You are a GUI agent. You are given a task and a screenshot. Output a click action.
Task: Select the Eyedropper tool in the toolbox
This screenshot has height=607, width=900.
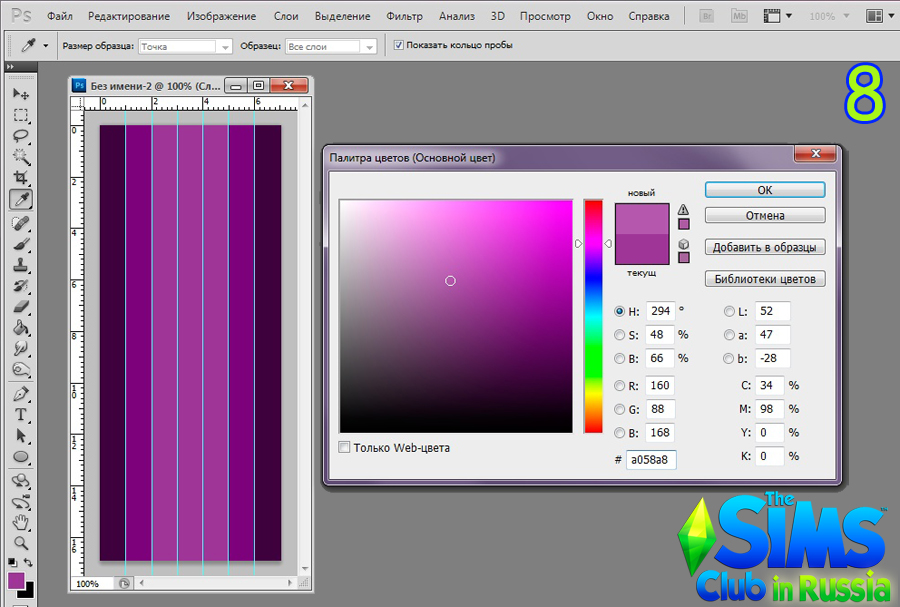pyautogui.click(x=21, y=199)
